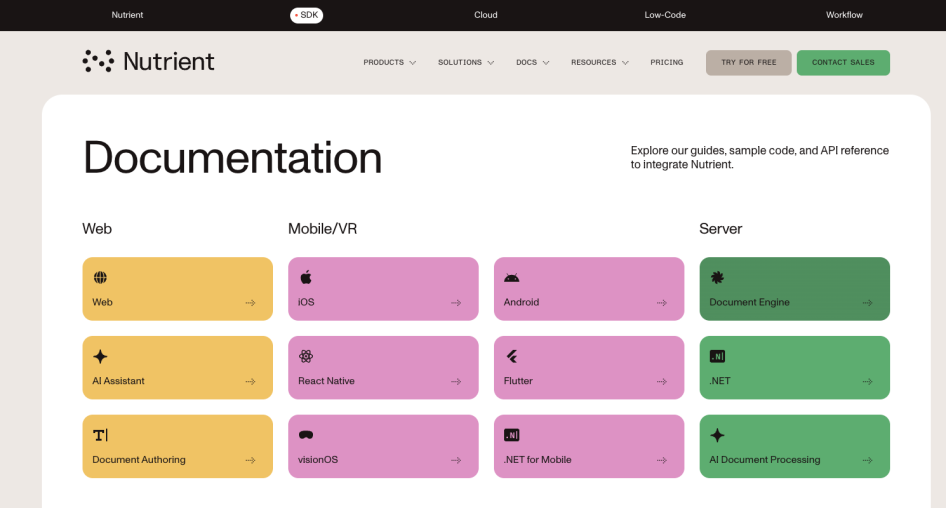
Task: Click the text cursor icon on Document Authoring
Action: tap(100, 435)
